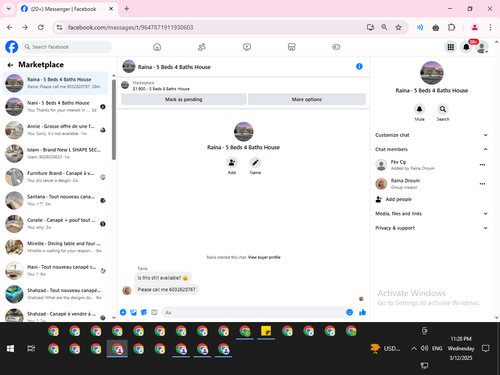
Task: Expand Media, files and links section
Action: 431,214
